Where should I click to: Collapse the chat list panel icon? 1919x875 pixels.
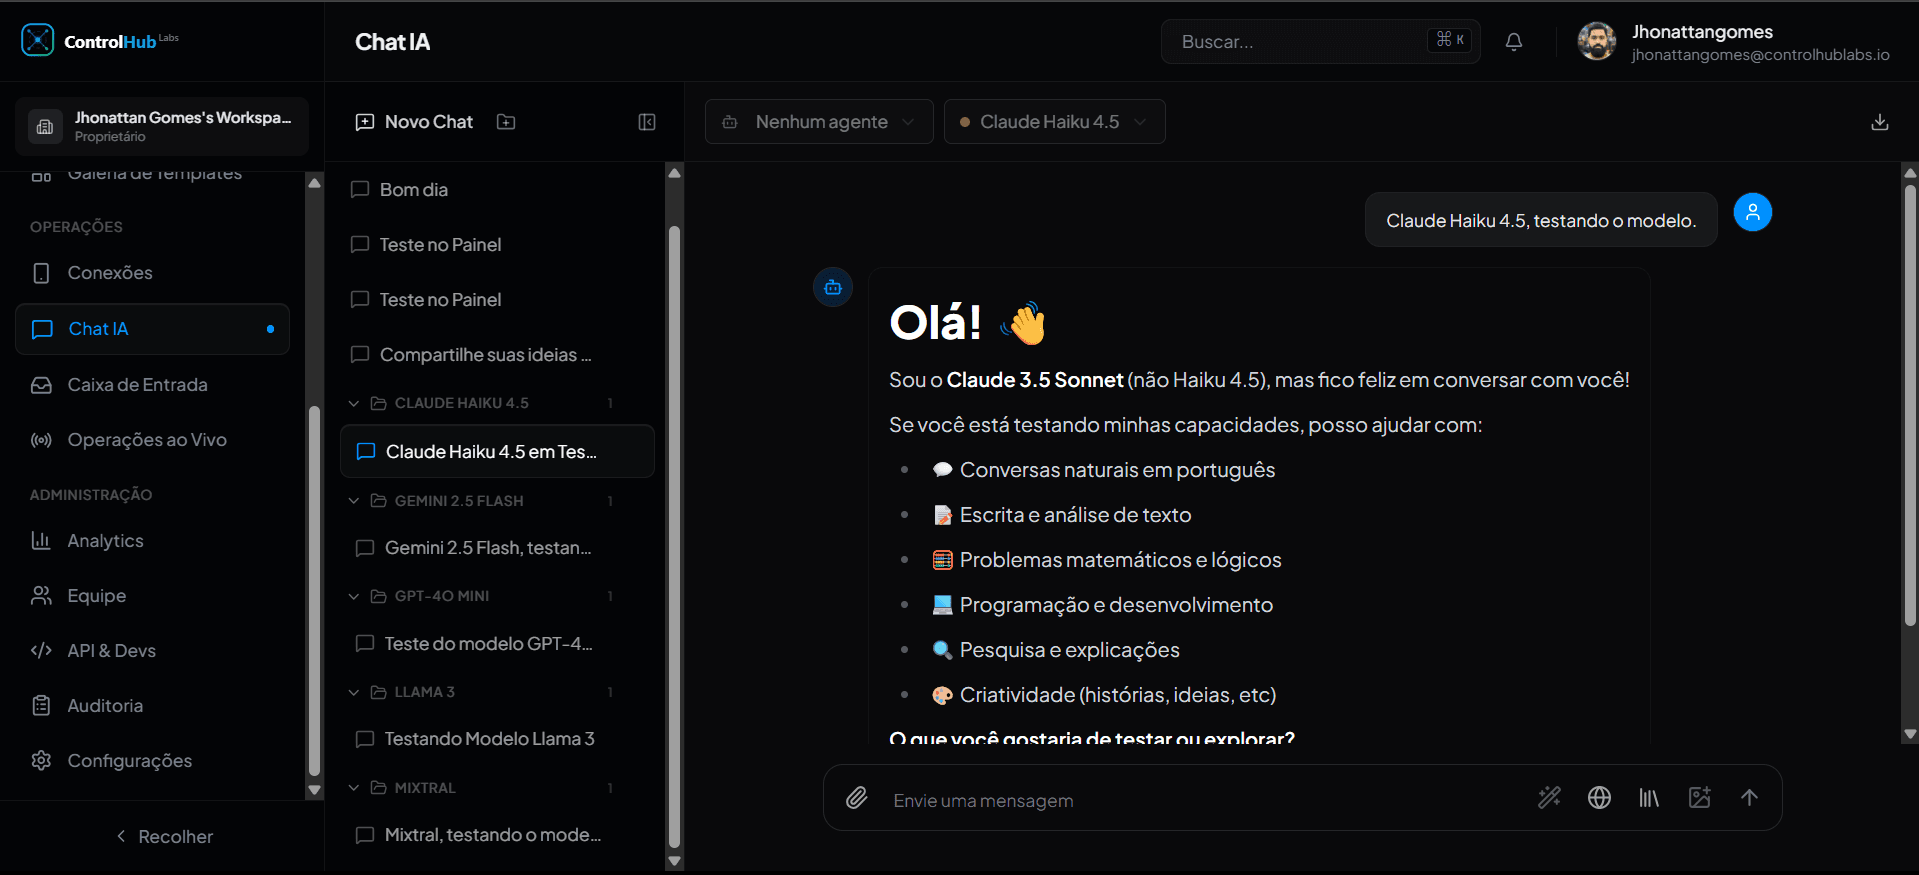[647, 122]
